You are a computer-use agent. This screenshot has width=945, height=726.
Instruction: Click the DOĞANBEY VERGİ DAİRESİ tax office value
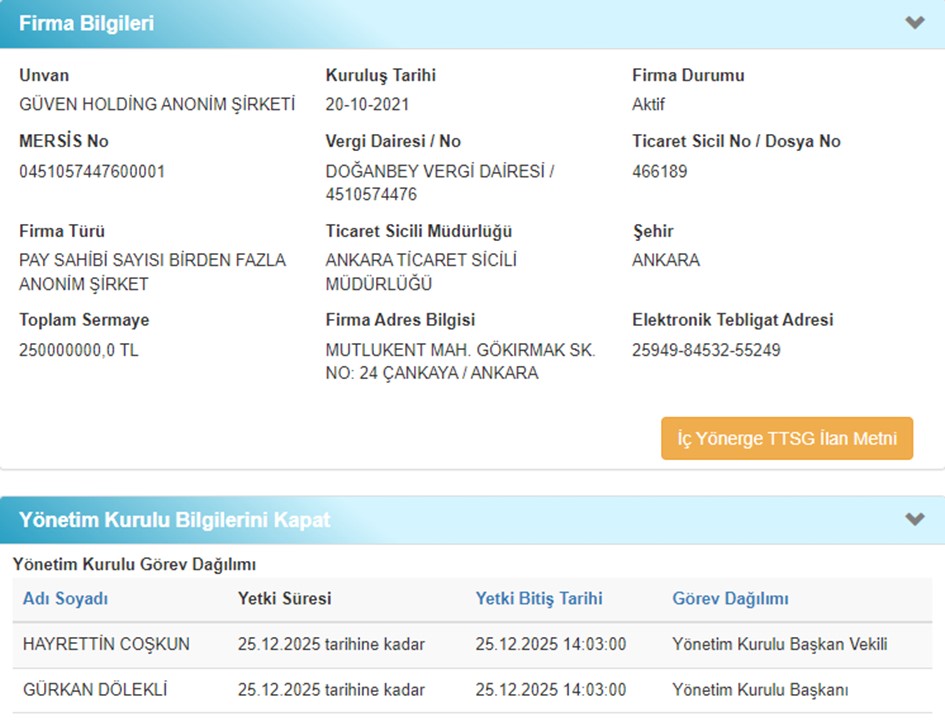(439, 183)
